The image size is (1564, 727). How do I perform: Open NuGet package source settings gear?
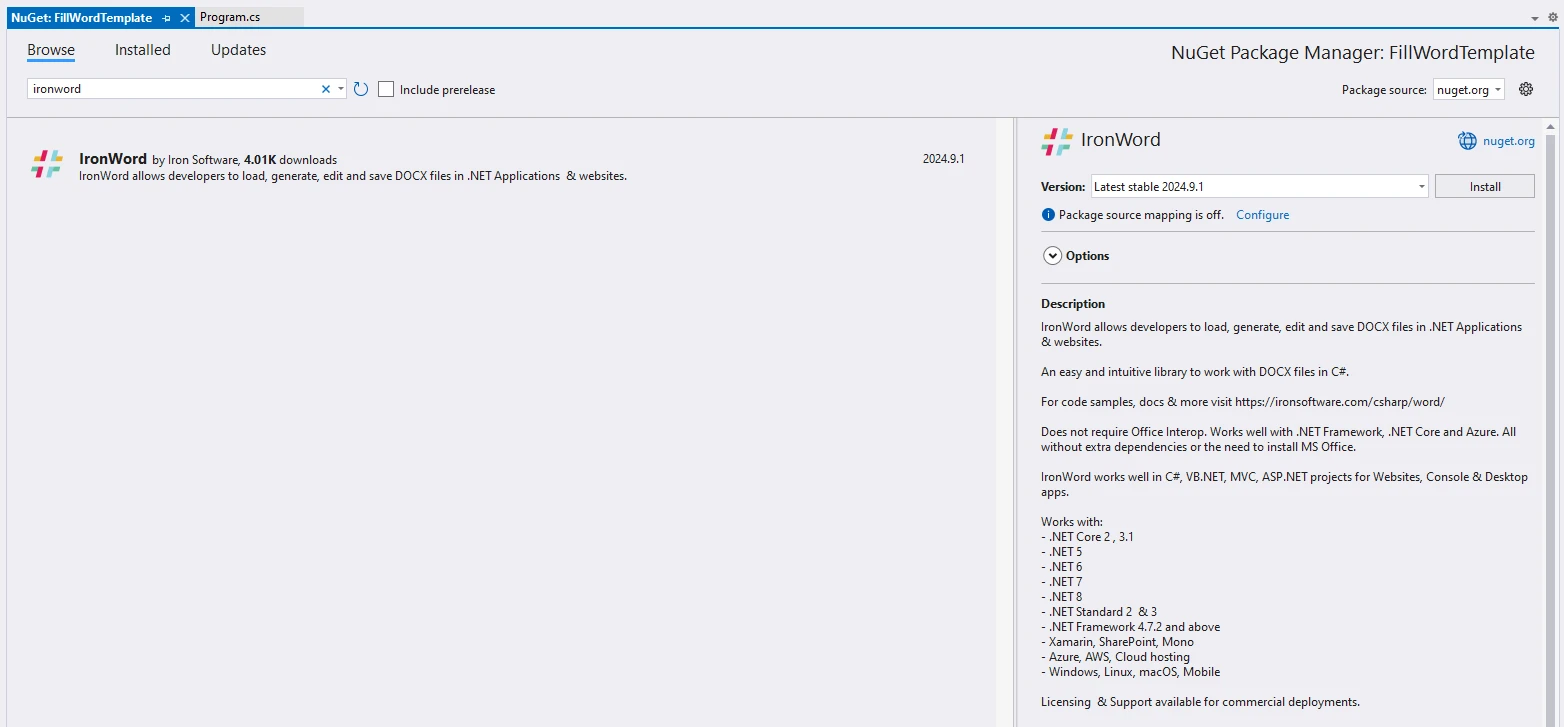click(x=1526, y=89)
